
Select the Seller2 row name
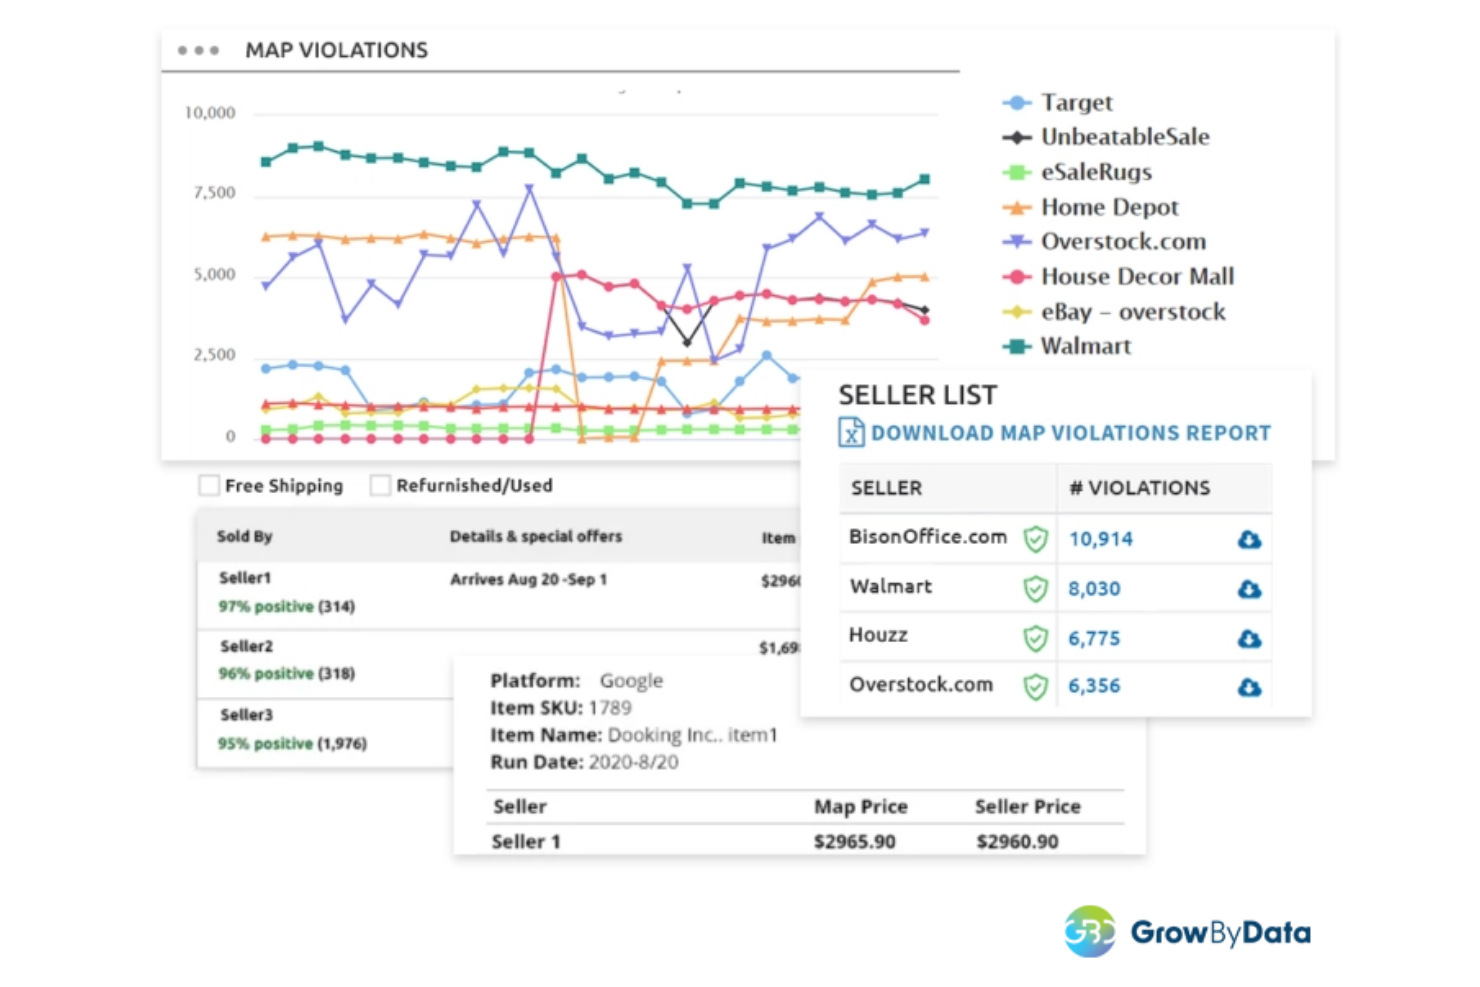pyautogui.click(x=246, y=646)
